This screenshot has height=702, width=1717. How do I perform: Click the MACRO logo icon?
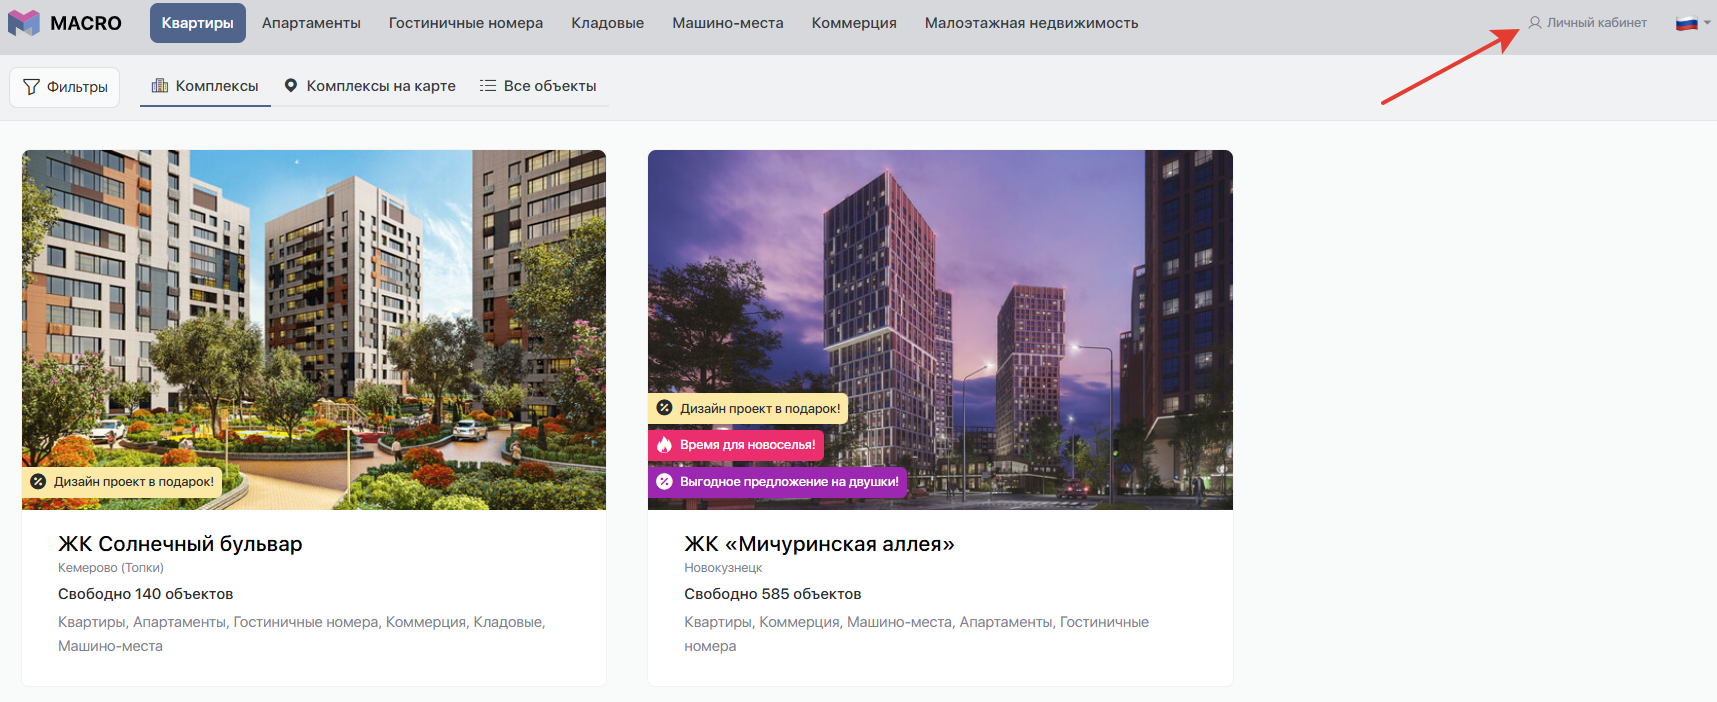[24, 23]
